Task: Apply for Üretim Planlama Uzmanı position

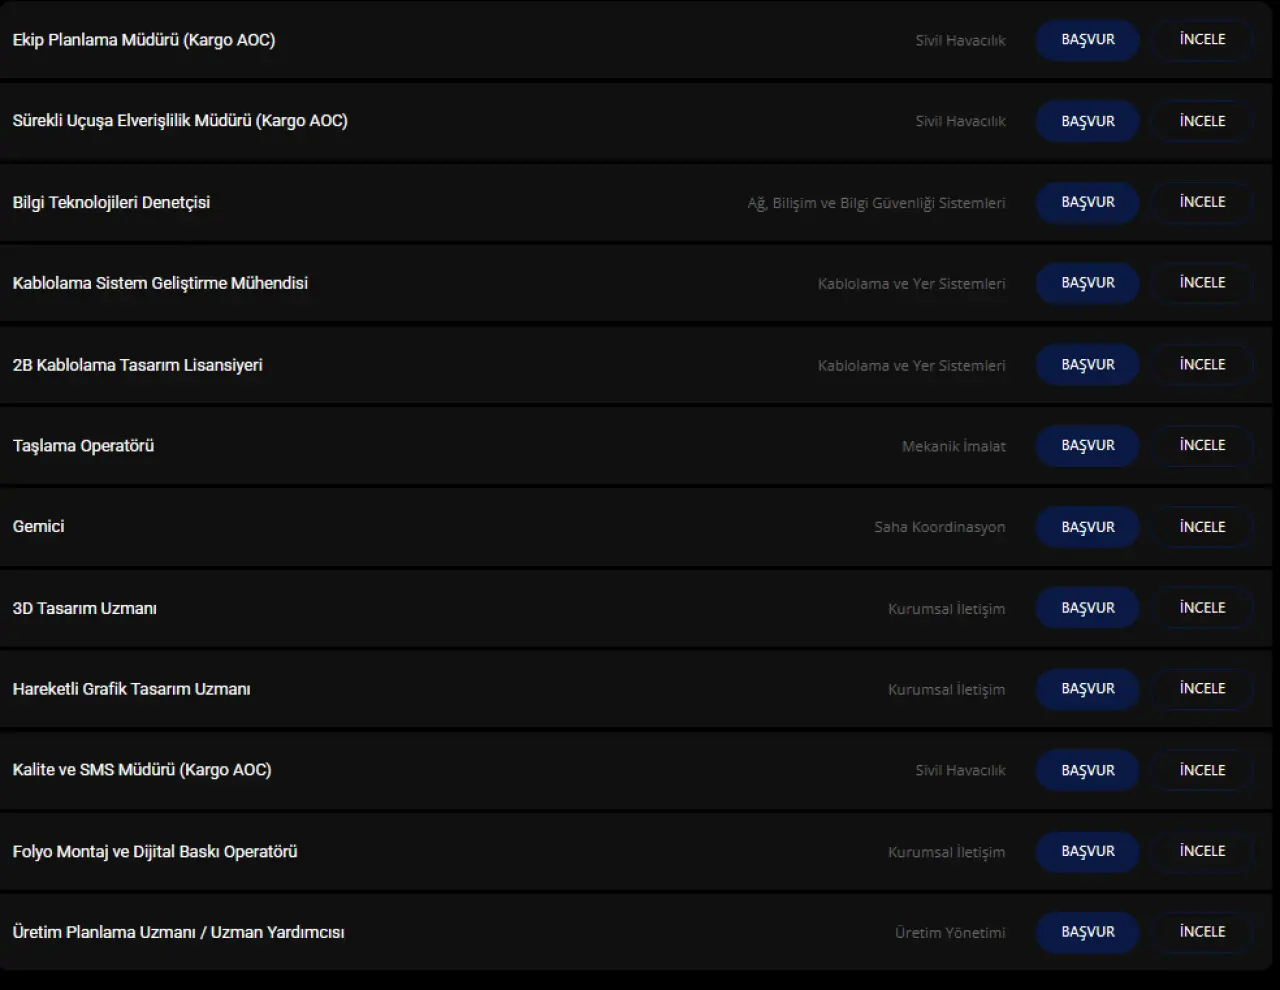Action: coord(1087,932)
